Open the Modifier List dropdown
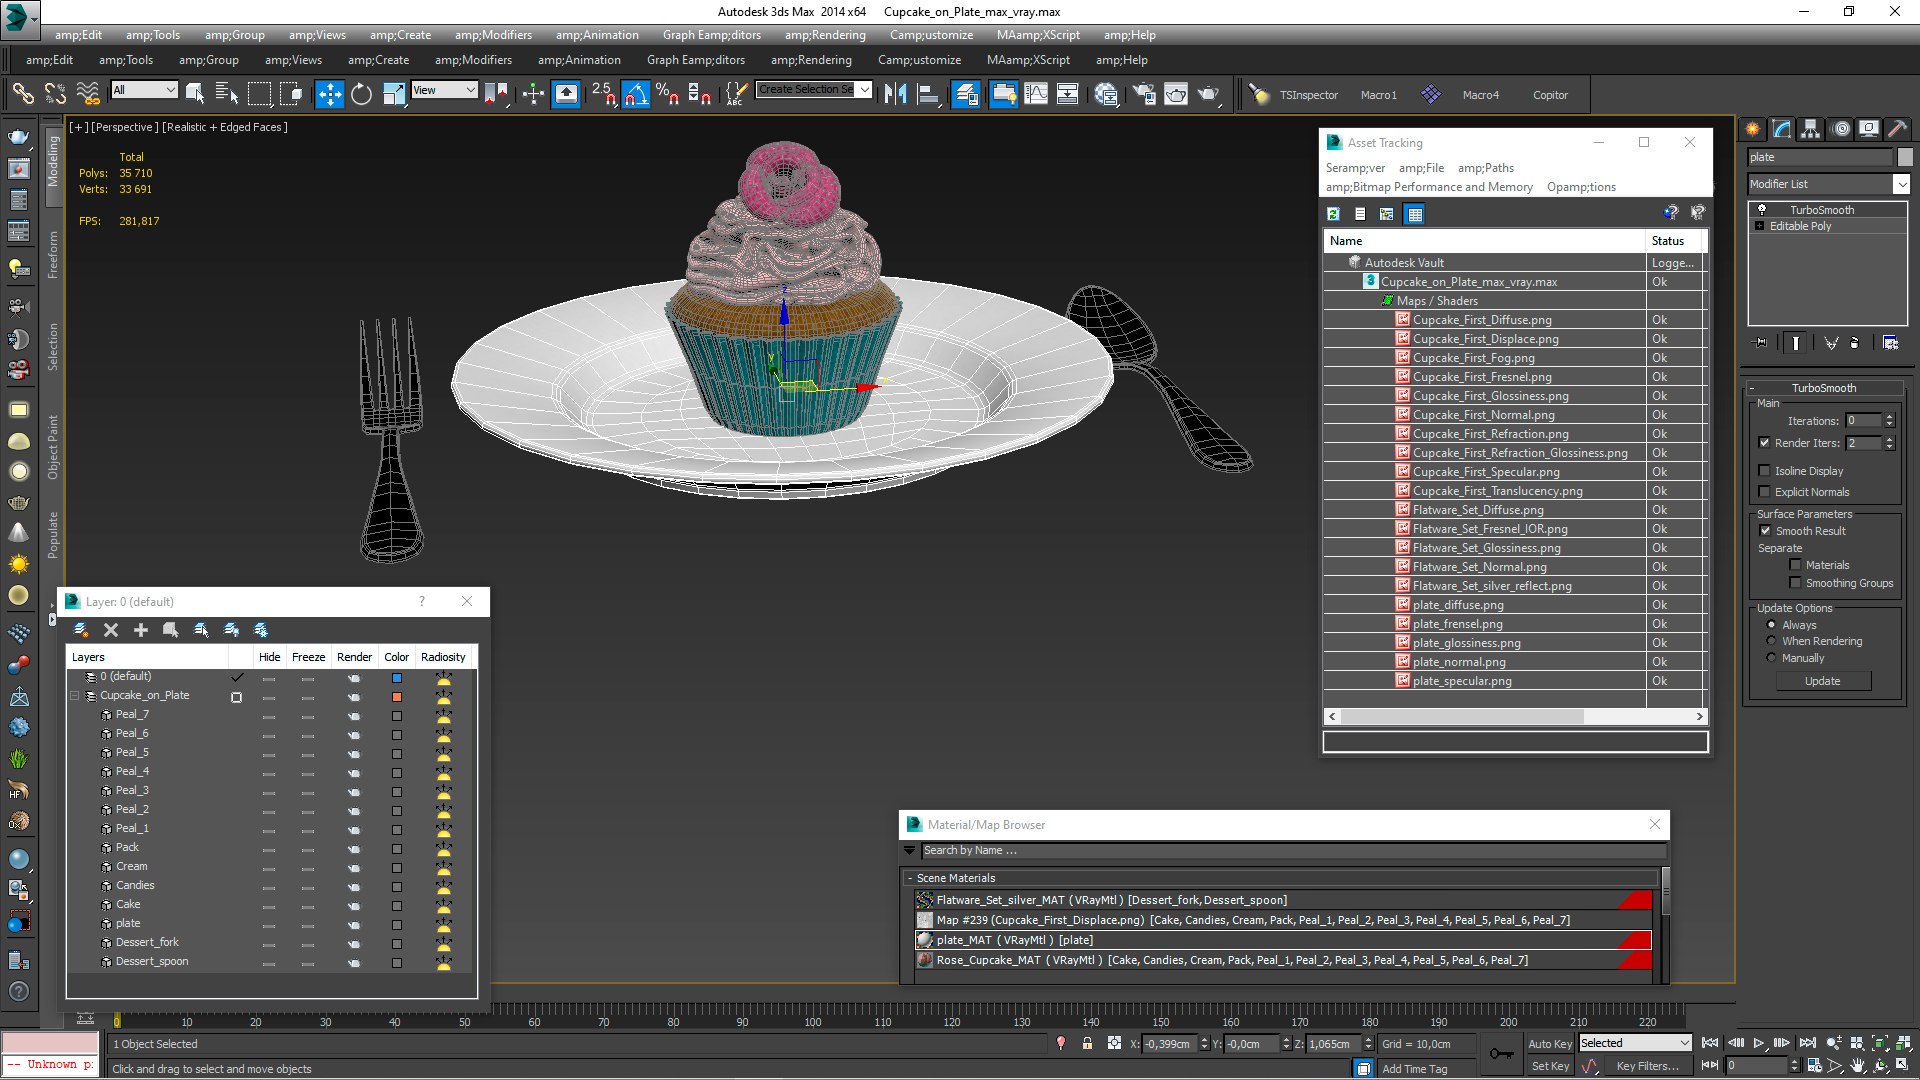The image size is (1920, 1080). (x=1901, y=184)
